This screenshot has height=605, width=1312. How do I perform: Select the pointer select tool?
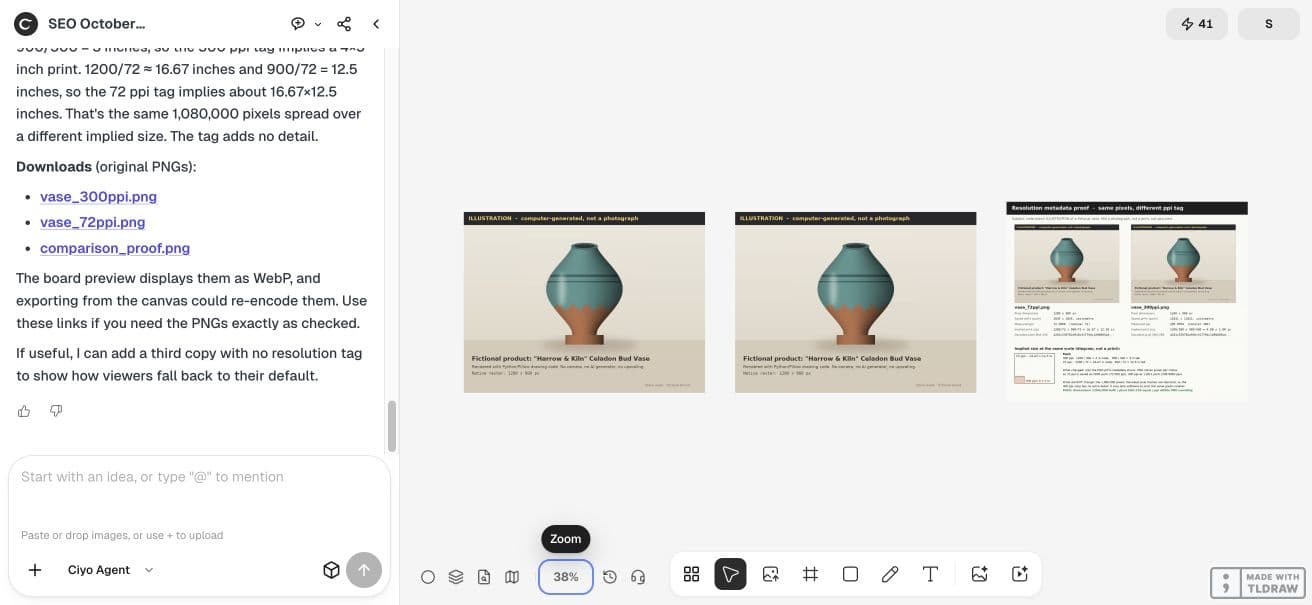pos(731,574)
